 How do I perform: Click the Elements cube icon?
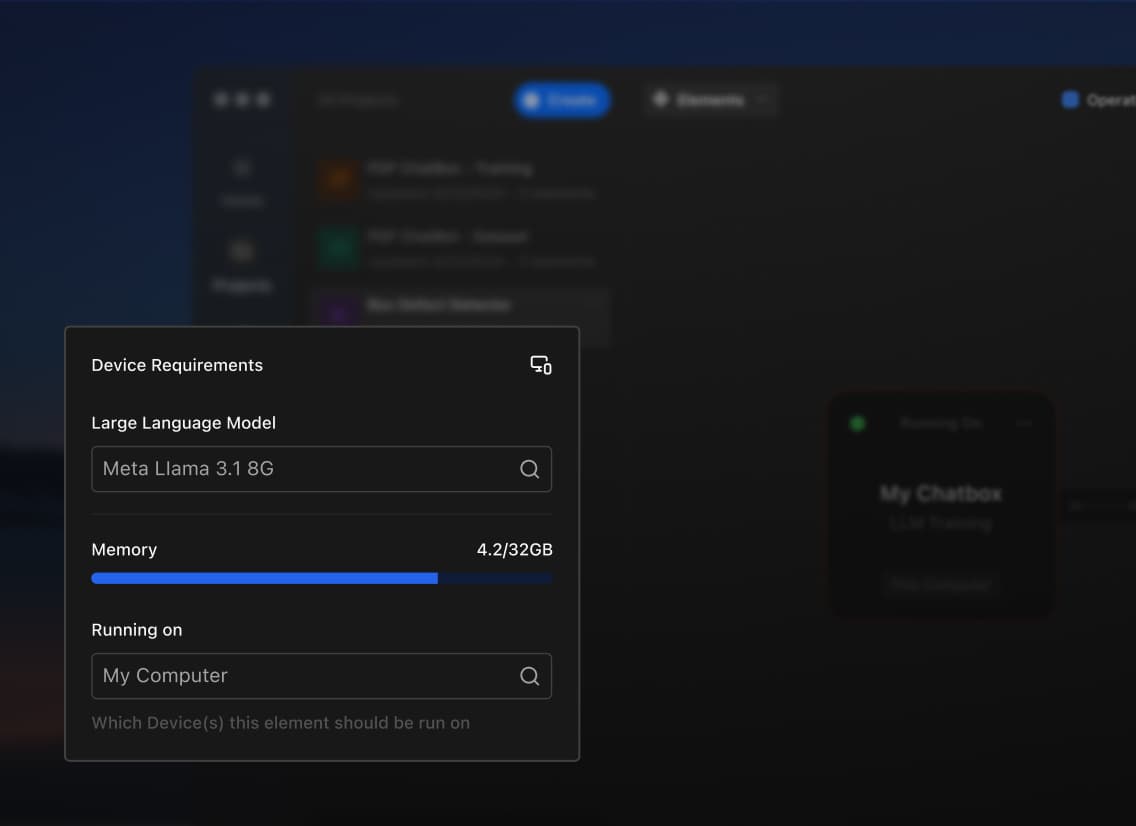pos(661,100)
